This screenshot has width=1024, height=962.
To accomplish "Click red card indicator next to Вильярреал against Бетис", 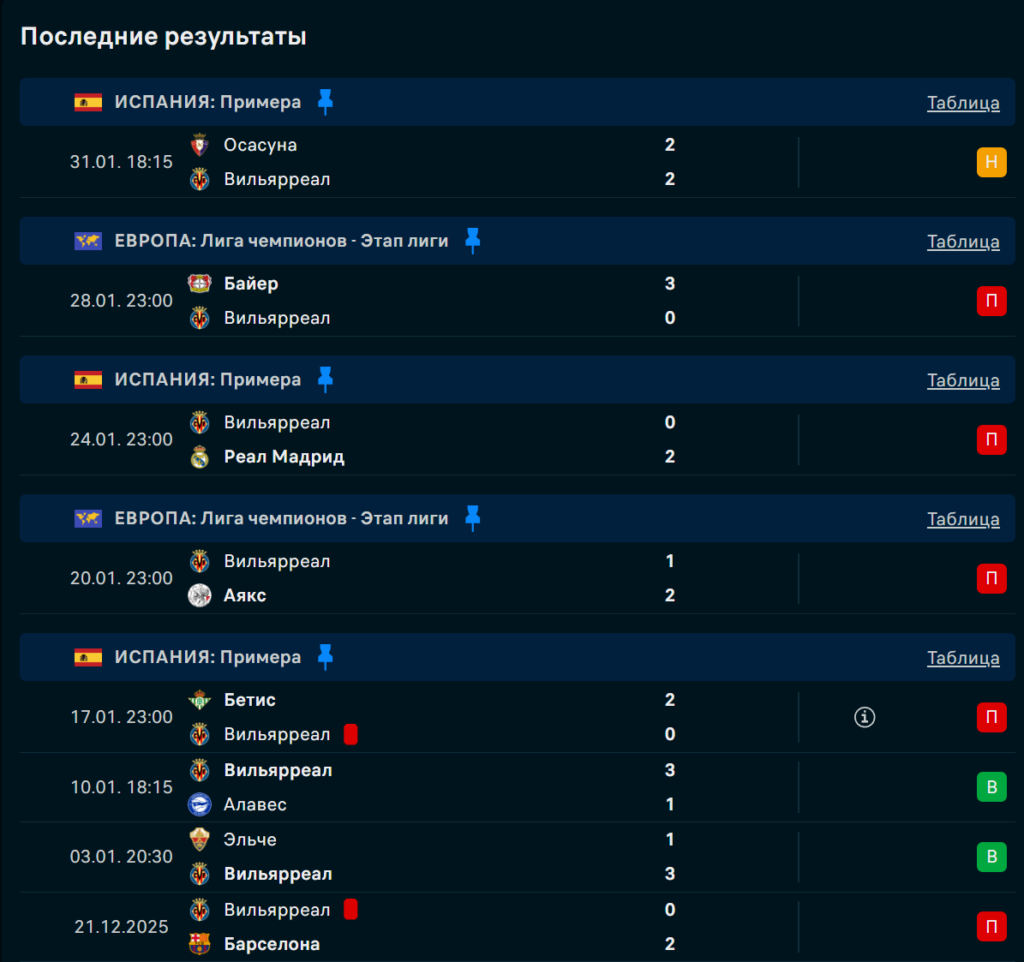I will point(351,735).
